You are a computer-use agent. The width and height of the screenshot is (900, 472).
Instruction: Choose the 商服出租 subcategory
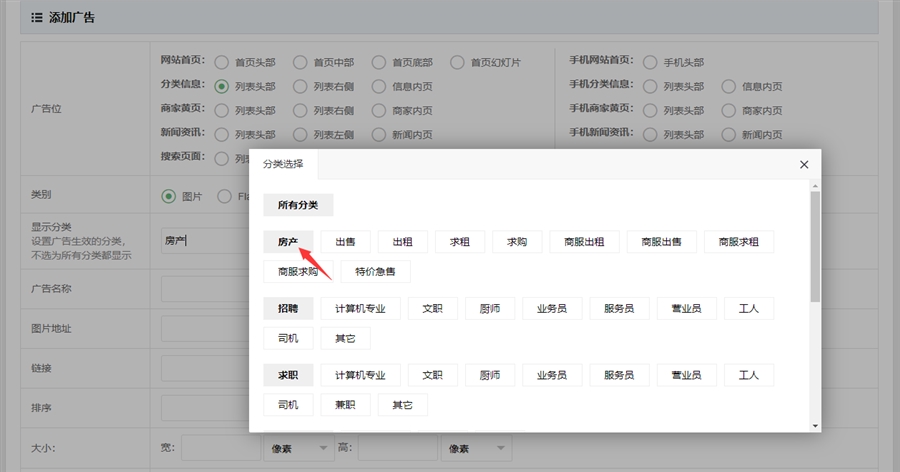point(584,241)
